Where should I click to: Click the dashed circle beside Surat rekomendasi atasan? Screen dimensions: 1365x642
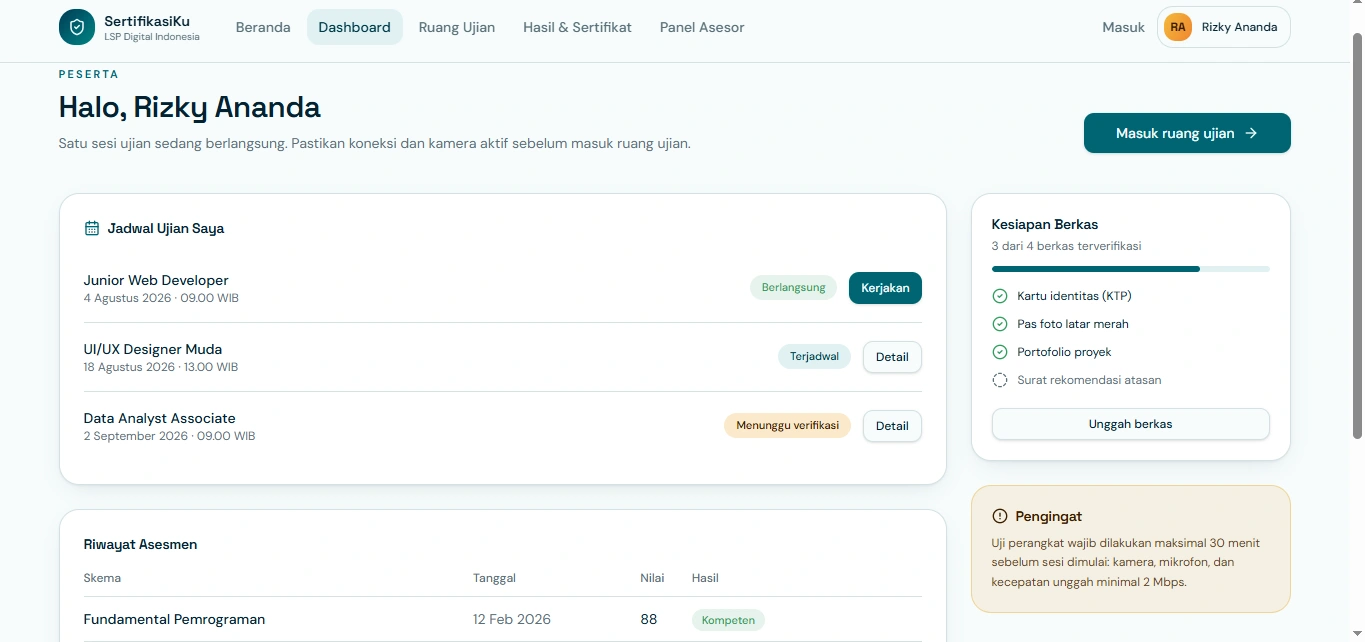coord(999,380)
